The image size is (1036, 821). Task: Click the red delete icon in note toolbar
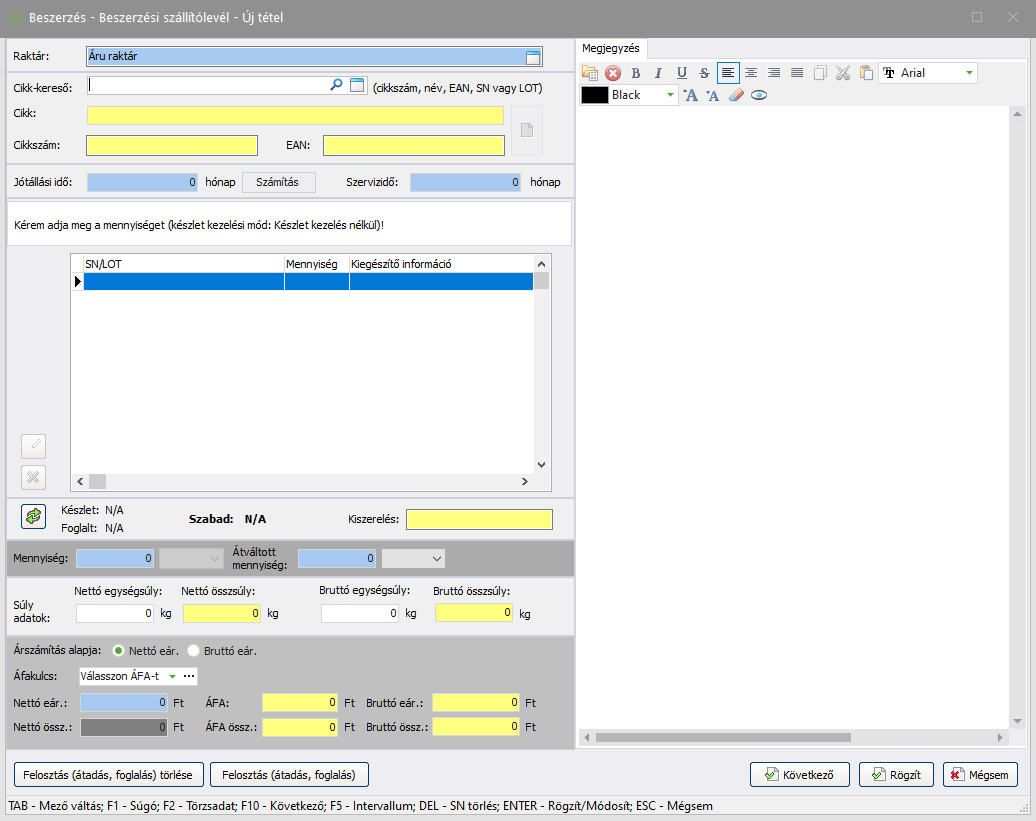coord(613,73)
